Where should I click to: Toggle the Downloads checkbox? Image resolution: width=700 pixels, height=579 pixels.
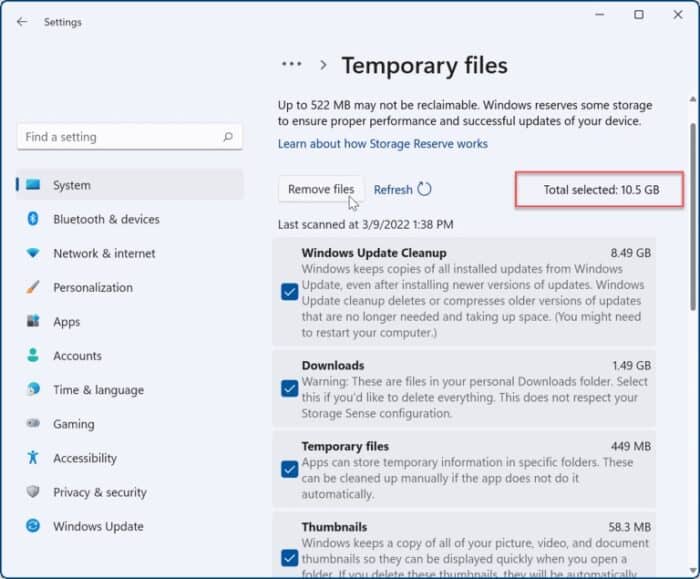(x=289, y=387)
